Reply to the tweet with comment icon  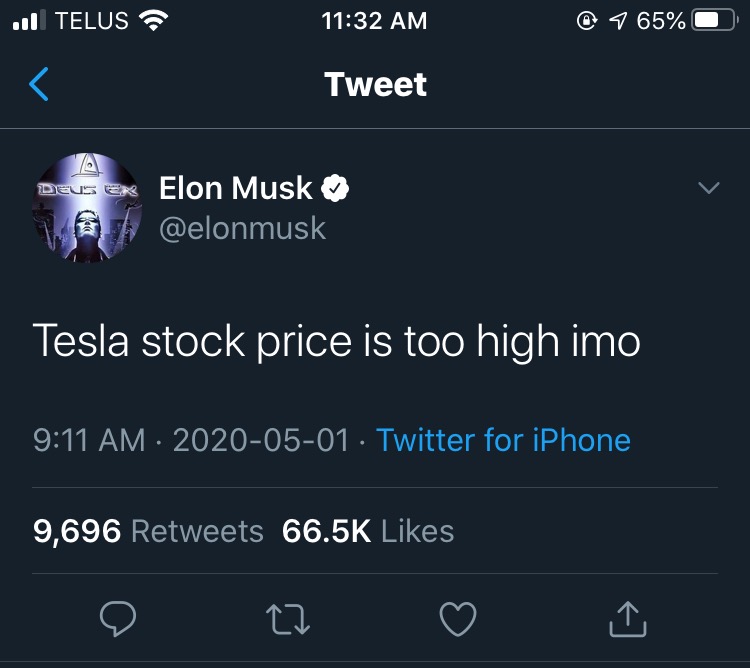coord(119,620)
